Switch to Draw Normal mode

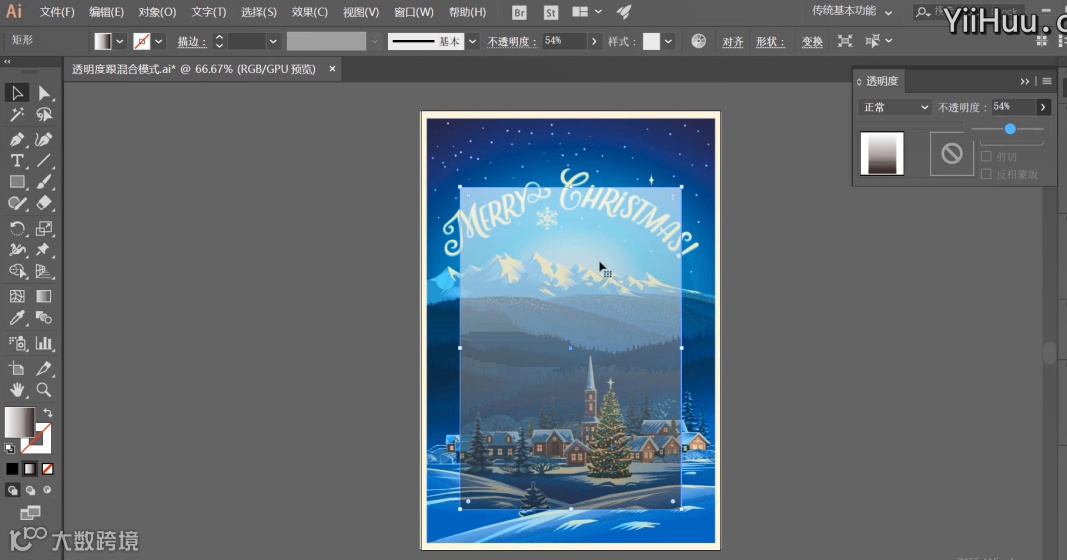[12, 490]
